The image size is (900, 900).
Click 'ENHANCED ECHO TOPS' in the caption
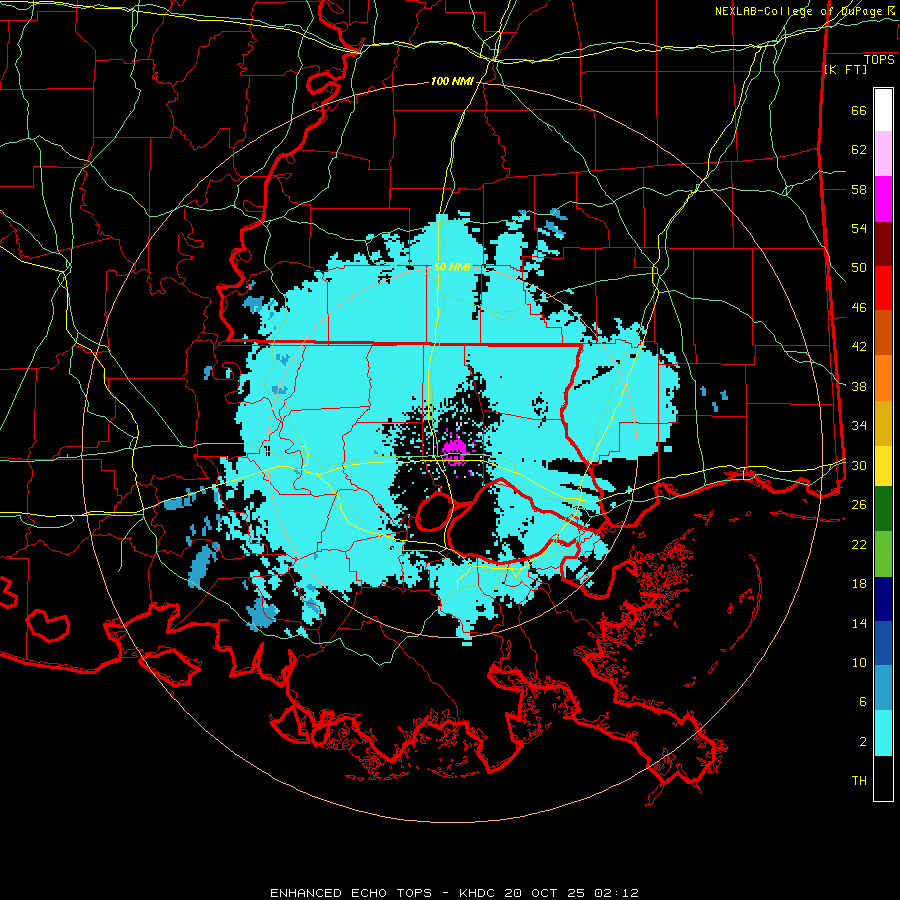coord(351,893)
